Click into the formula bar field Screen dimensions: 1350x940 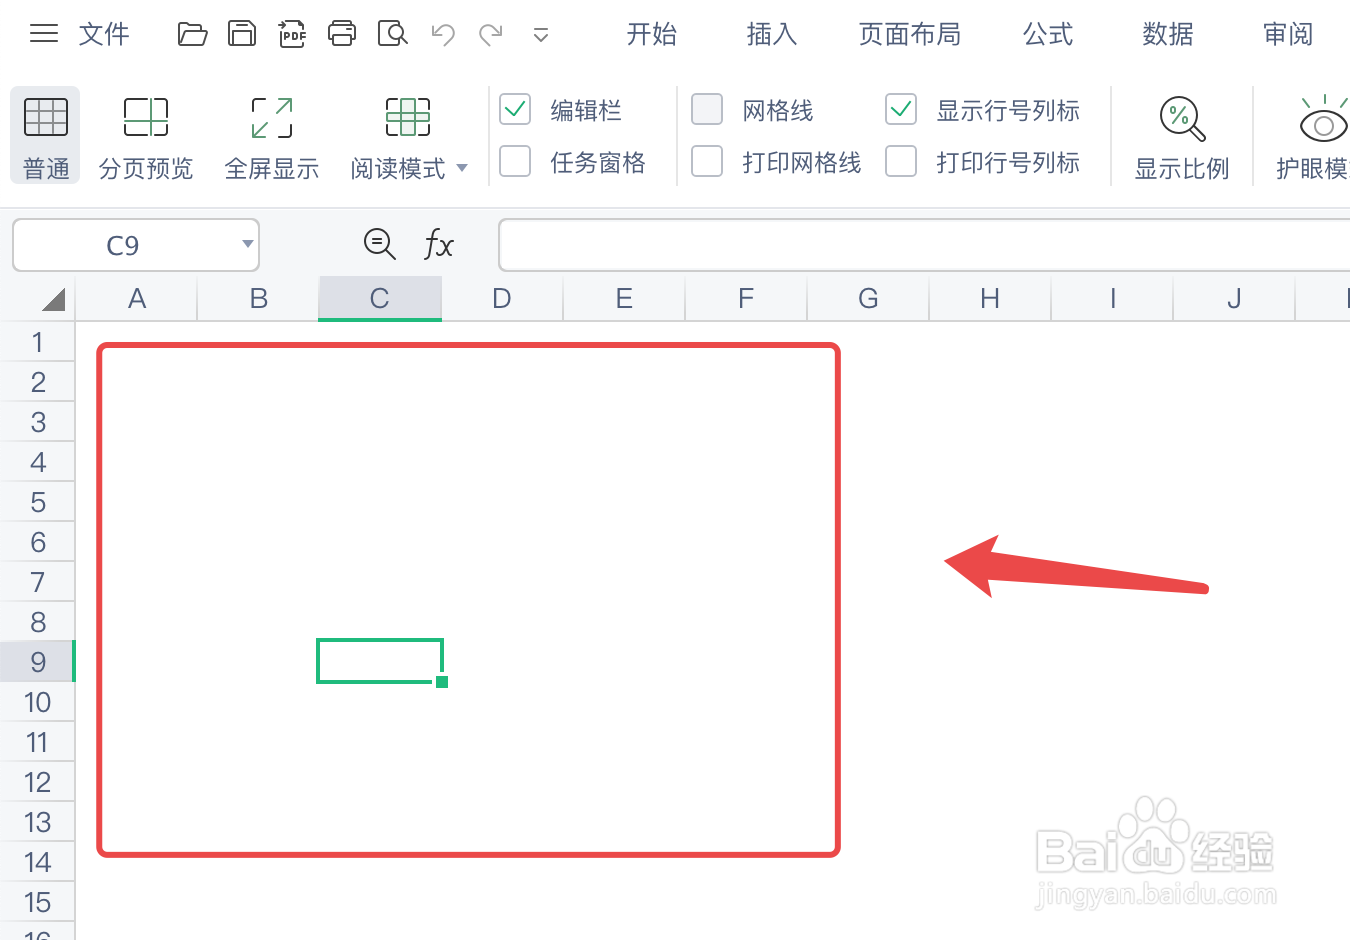point(924,245)
